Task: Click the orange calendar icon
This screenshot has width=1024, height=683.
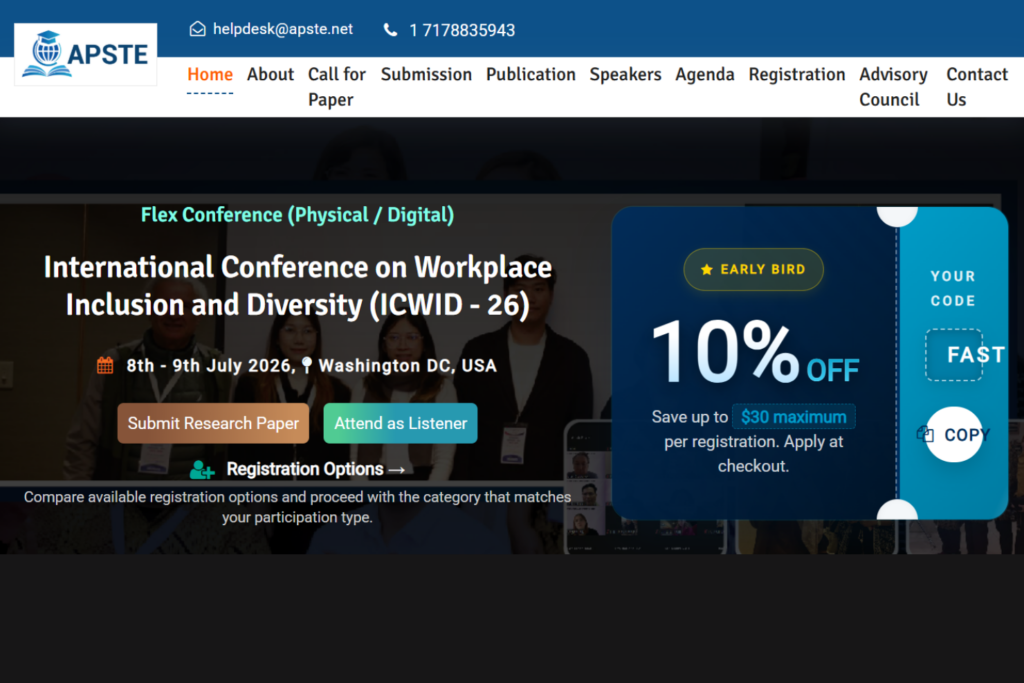Action: (105, 366)
